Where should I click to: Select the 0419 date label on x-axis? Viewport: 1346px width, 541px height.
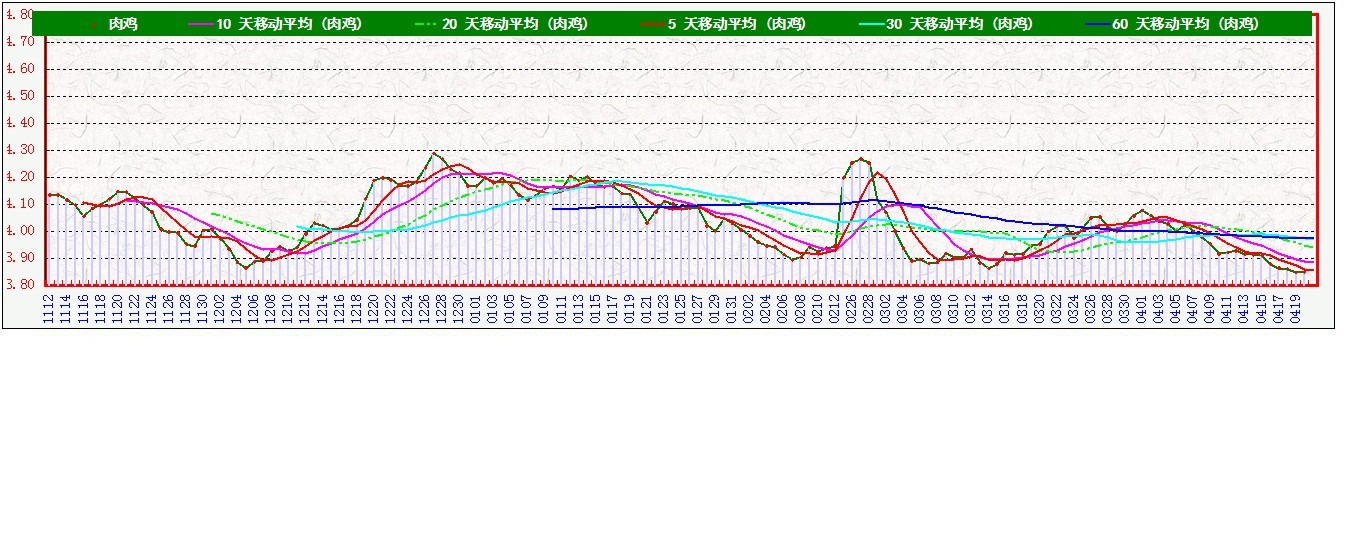[1294, 307]
